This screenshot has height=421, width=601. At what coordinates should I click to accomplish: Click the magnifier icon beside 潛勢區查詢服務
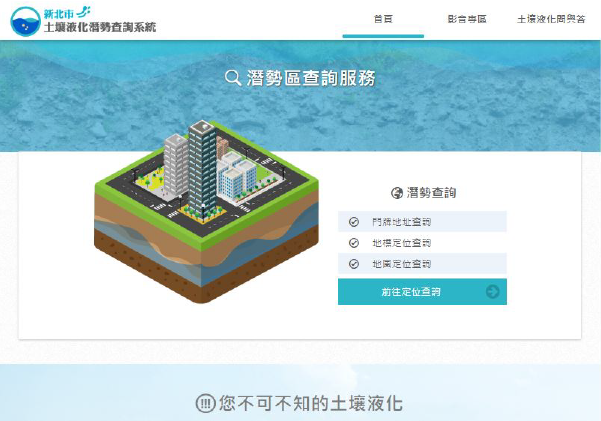point(233,78)
